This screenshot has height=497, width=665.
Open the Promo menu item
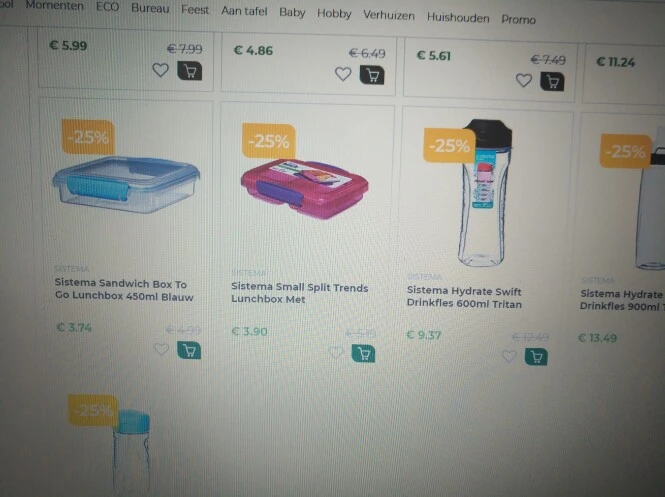pyautogui.click(x=519, y=20)
